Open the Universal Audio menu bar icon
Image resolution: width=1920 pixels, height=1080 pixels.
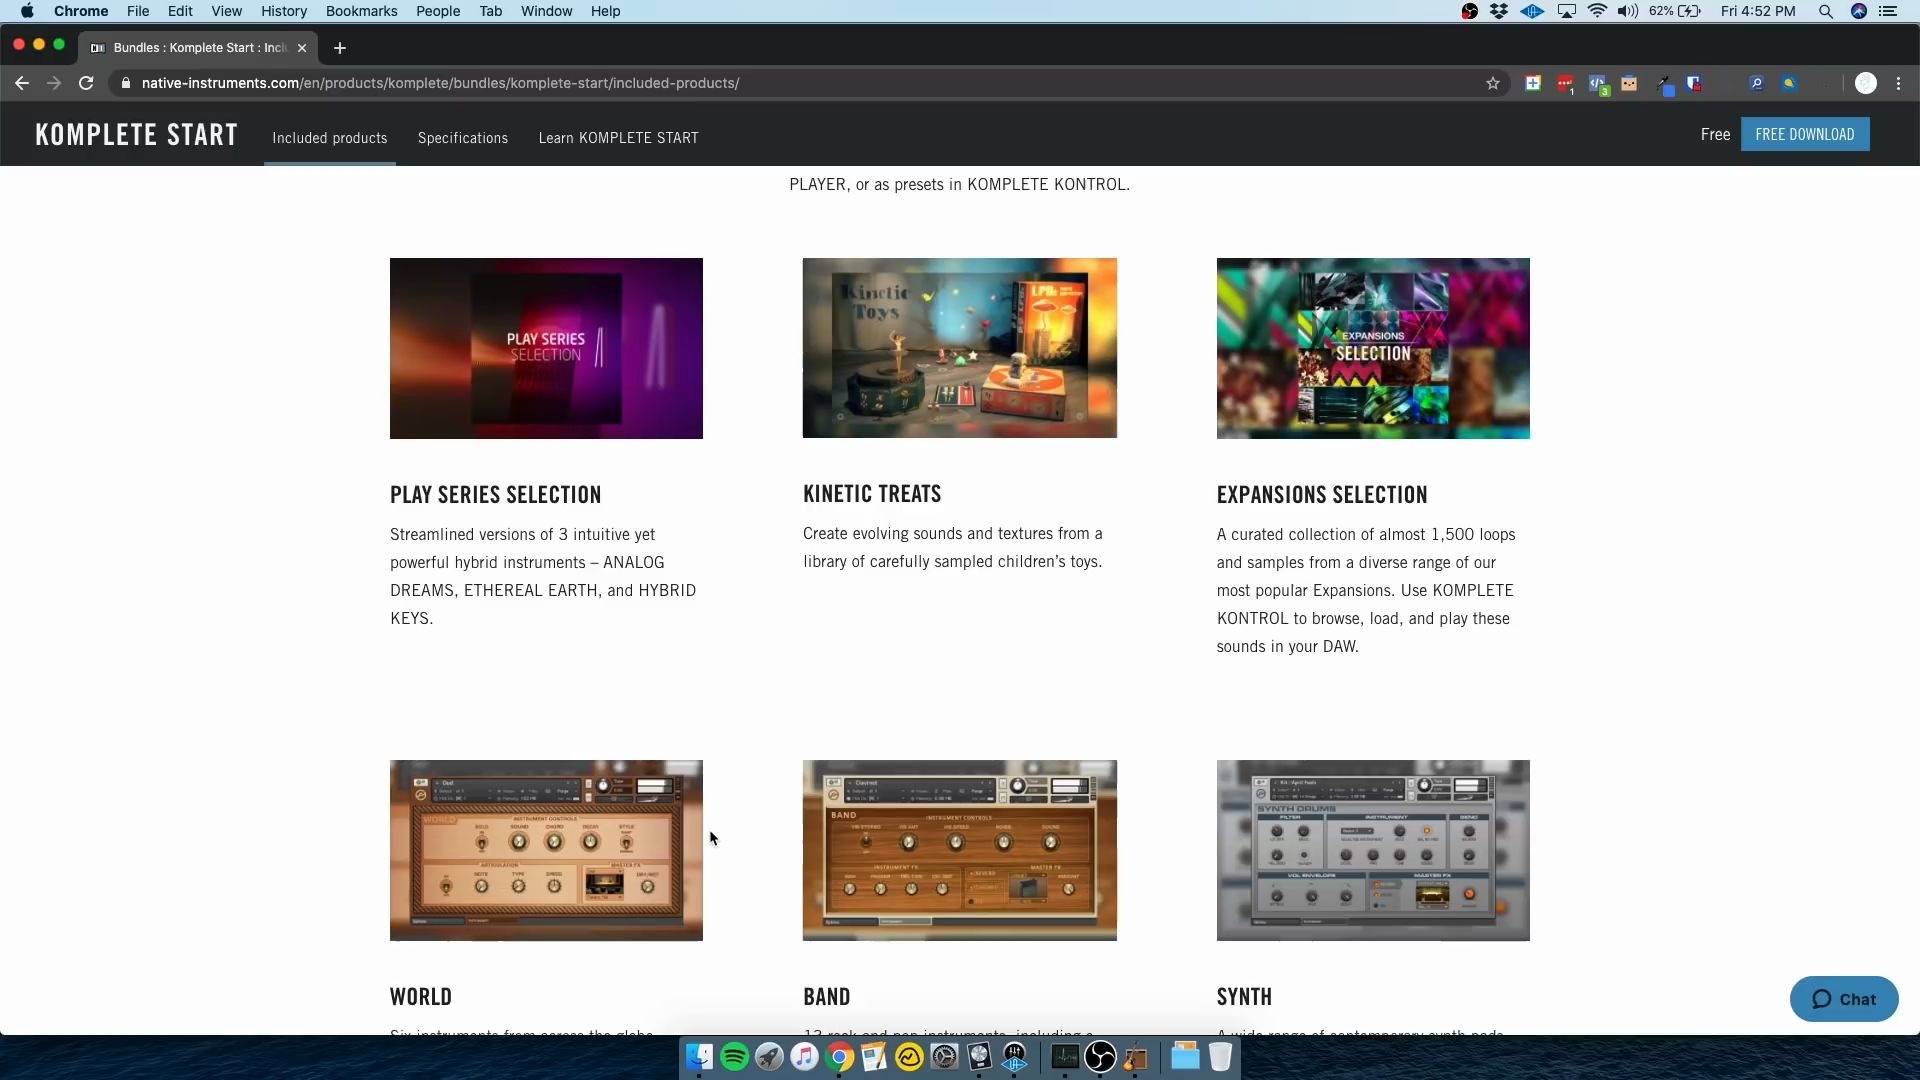pyautogui.click(x=1532, y=11)
